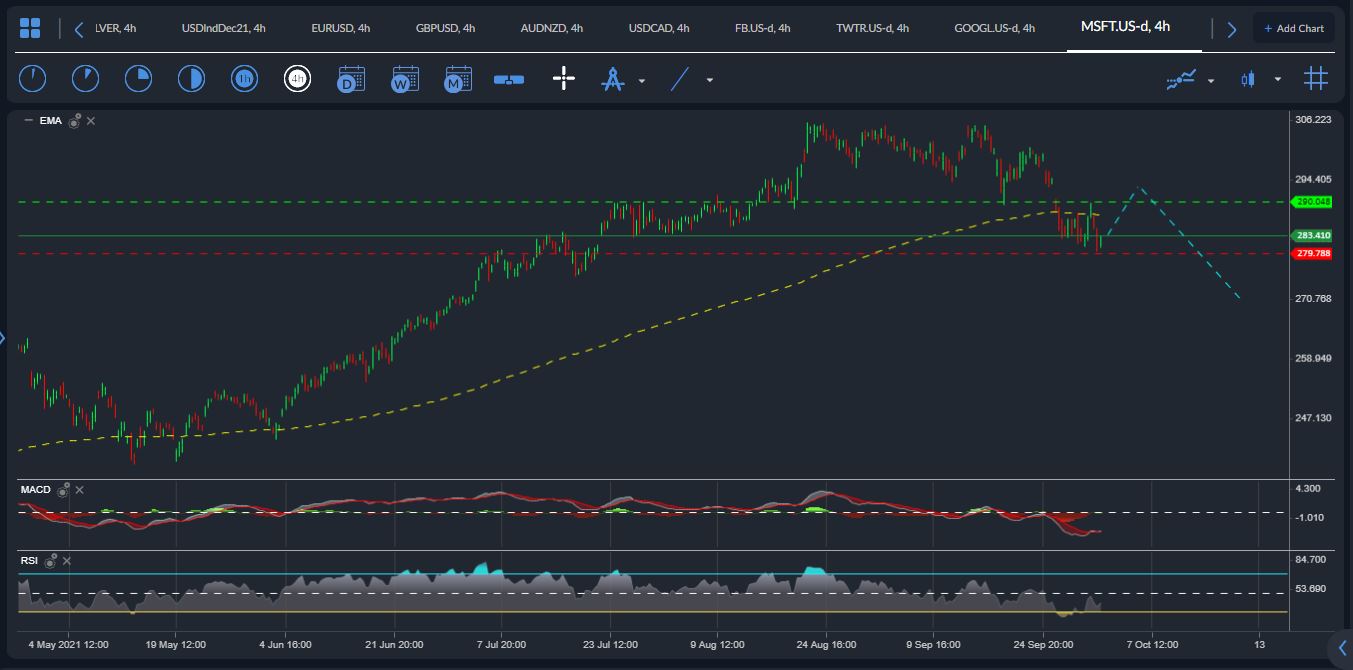The height and width of the screenshot is (670, 1353).
Task: Switch to the EURUSD, 4h tab
Action: coord(340,28)
